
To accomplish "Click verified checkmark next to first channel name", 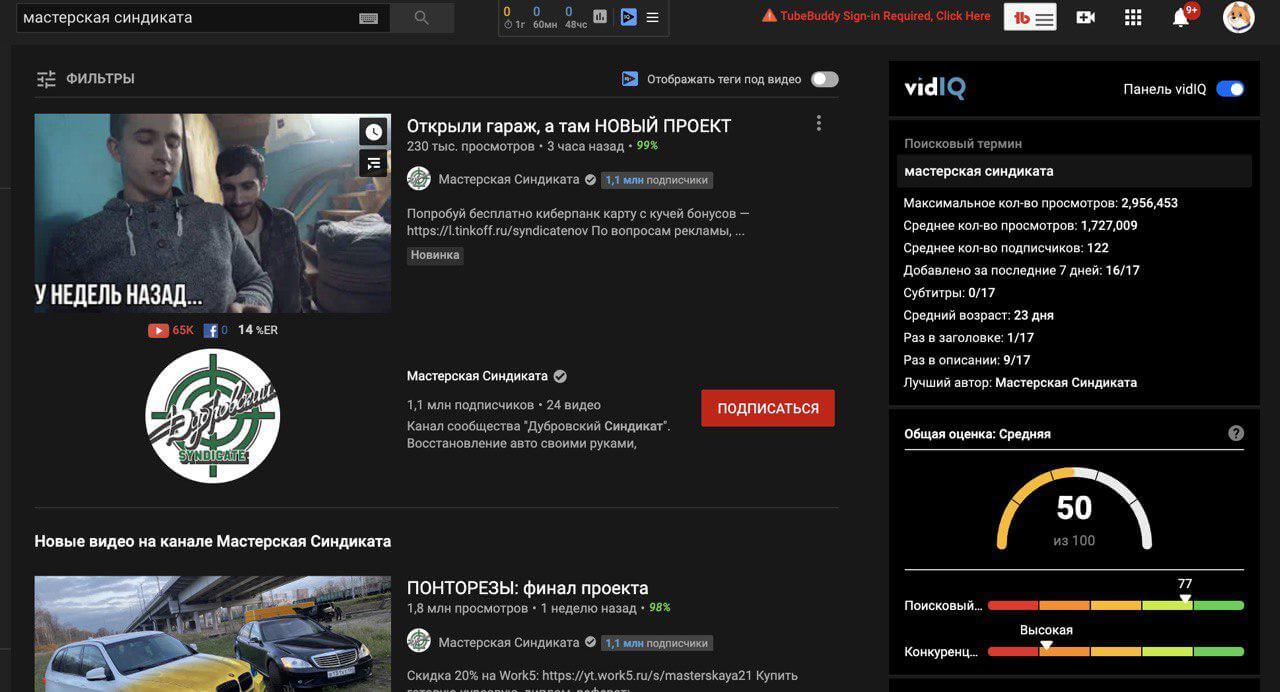I will point(590,180).
